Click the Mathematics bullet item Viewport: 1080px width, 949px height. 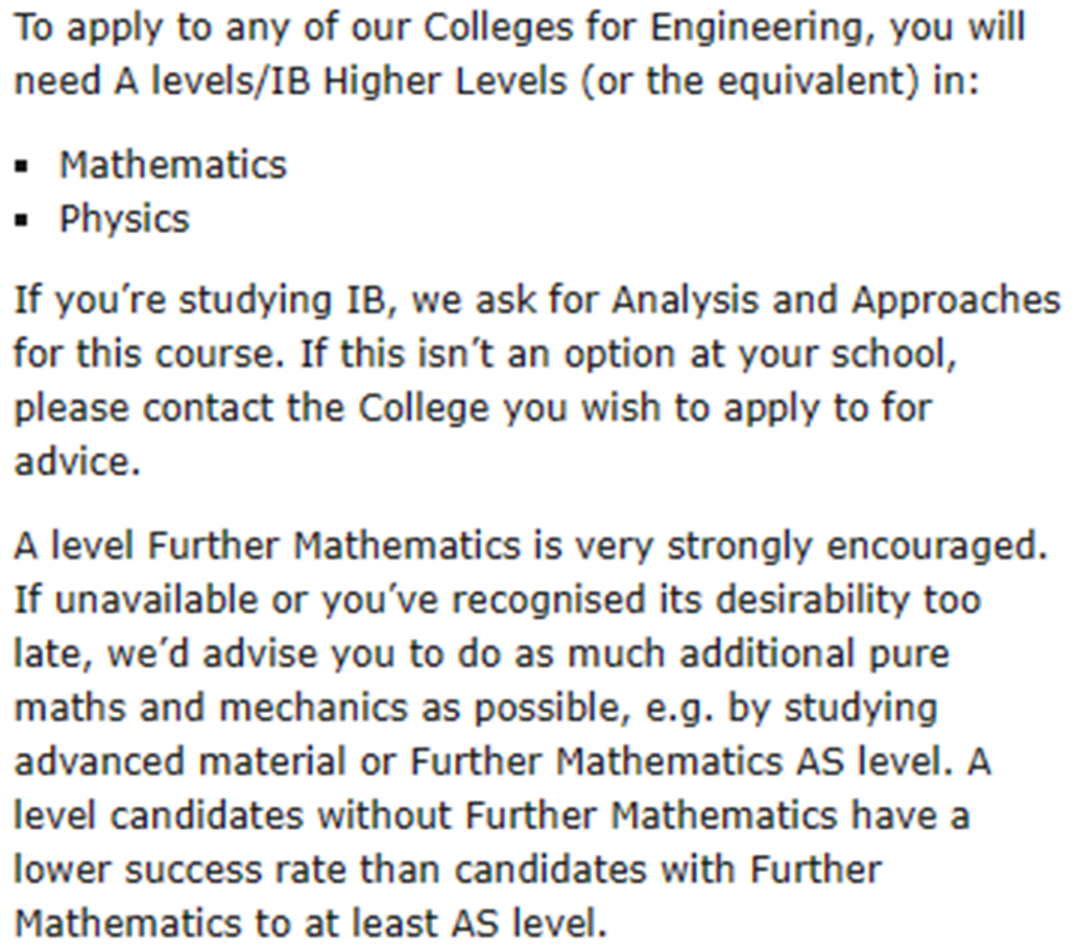[x=173, y=165]
